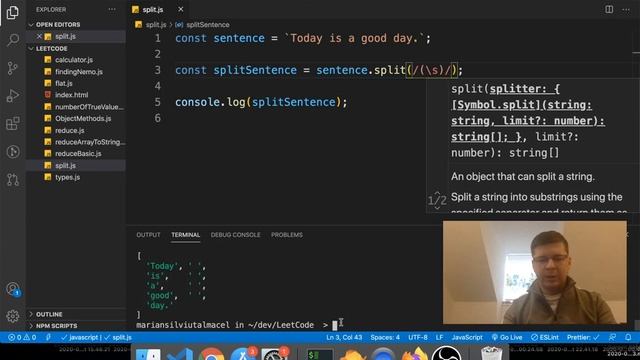Open Finder from the dock

pos(147,354)
